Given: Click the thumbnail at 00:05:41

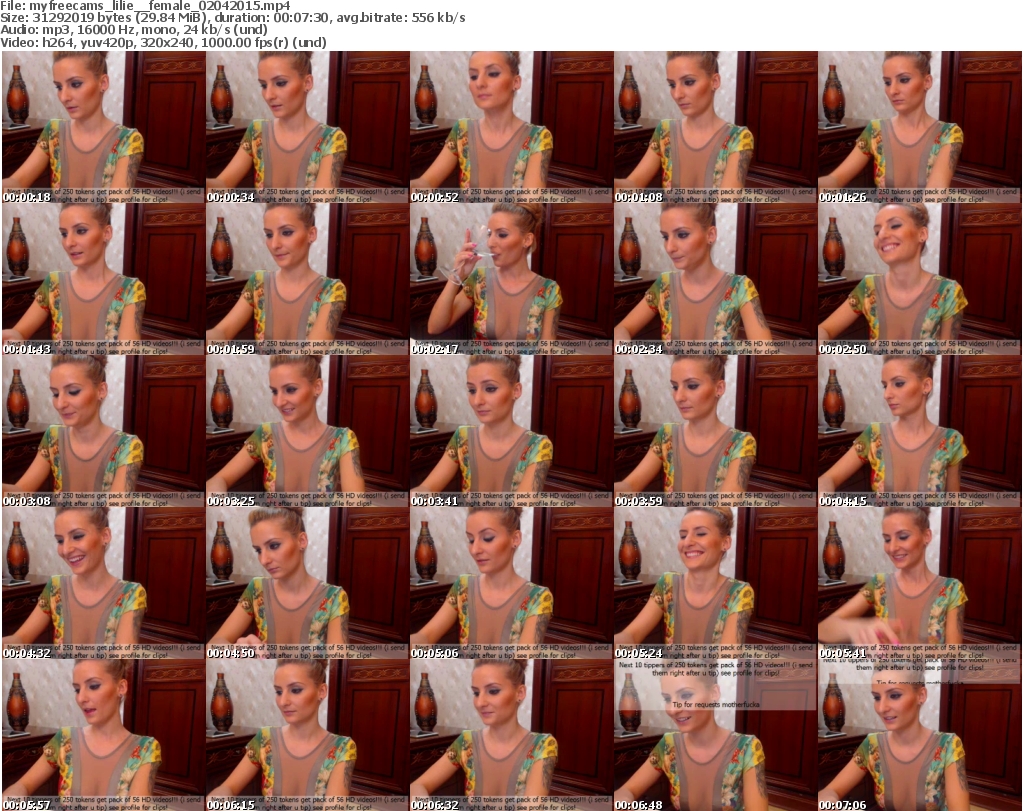Looking at the screenshot, I should [x=919, y=583].
